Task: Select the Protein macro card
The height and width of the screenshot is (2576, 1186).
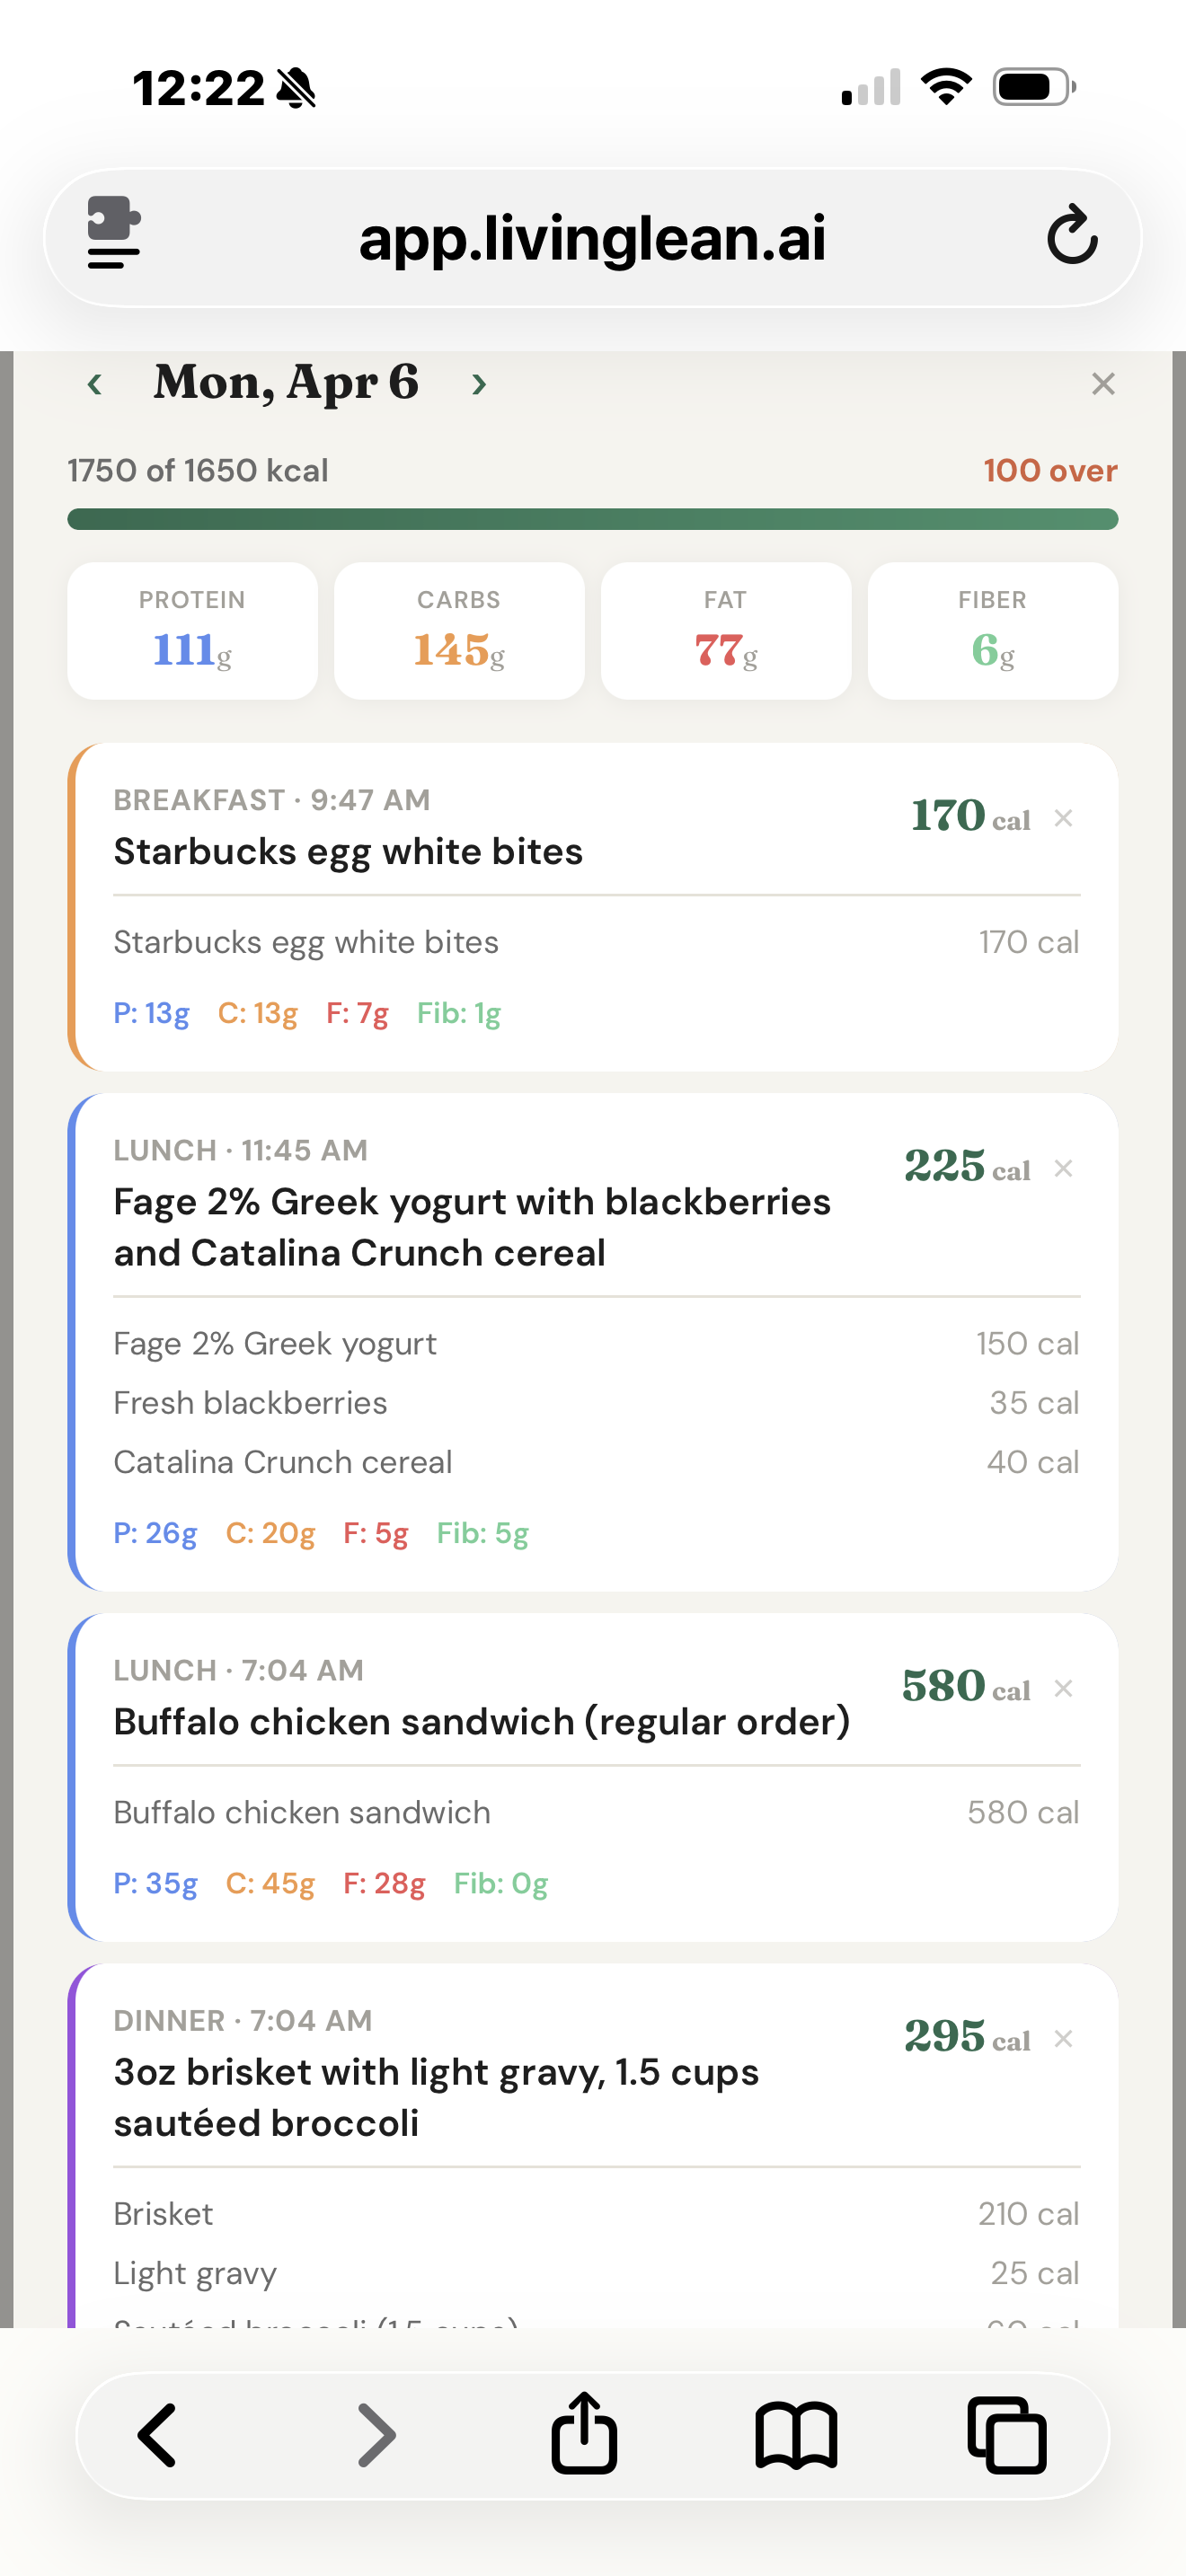Action: pyautogui.click(x=192, y=630)
